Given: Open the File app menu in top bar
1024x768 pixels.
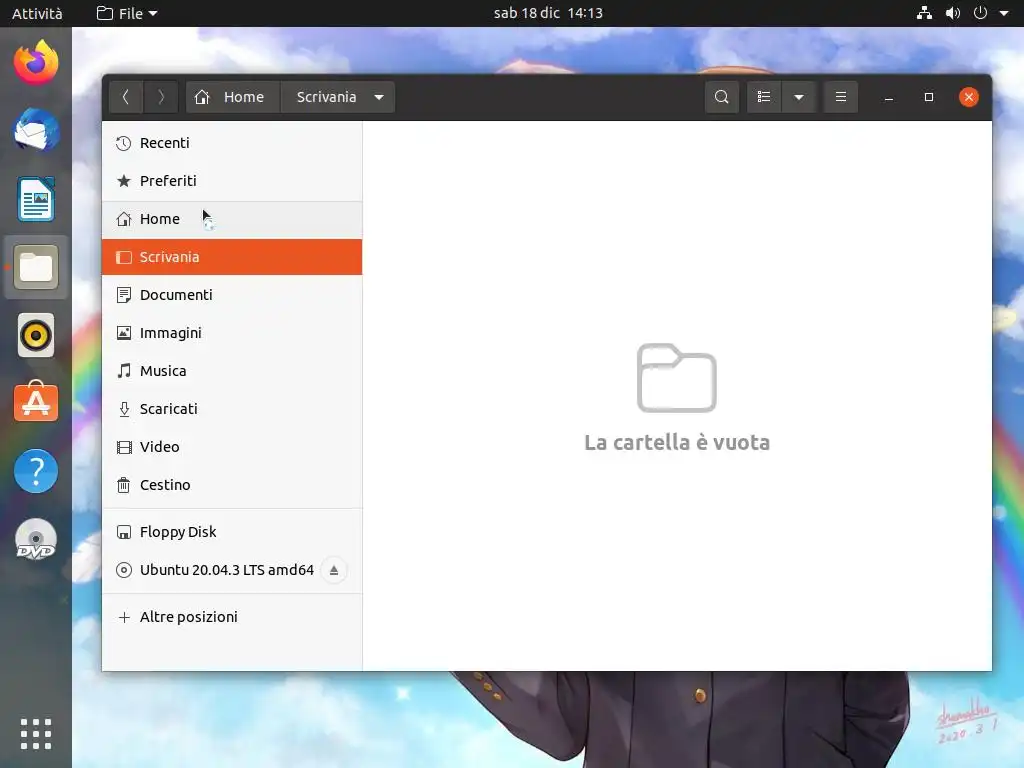Looking at the screenshot, I should coord(127,13).
